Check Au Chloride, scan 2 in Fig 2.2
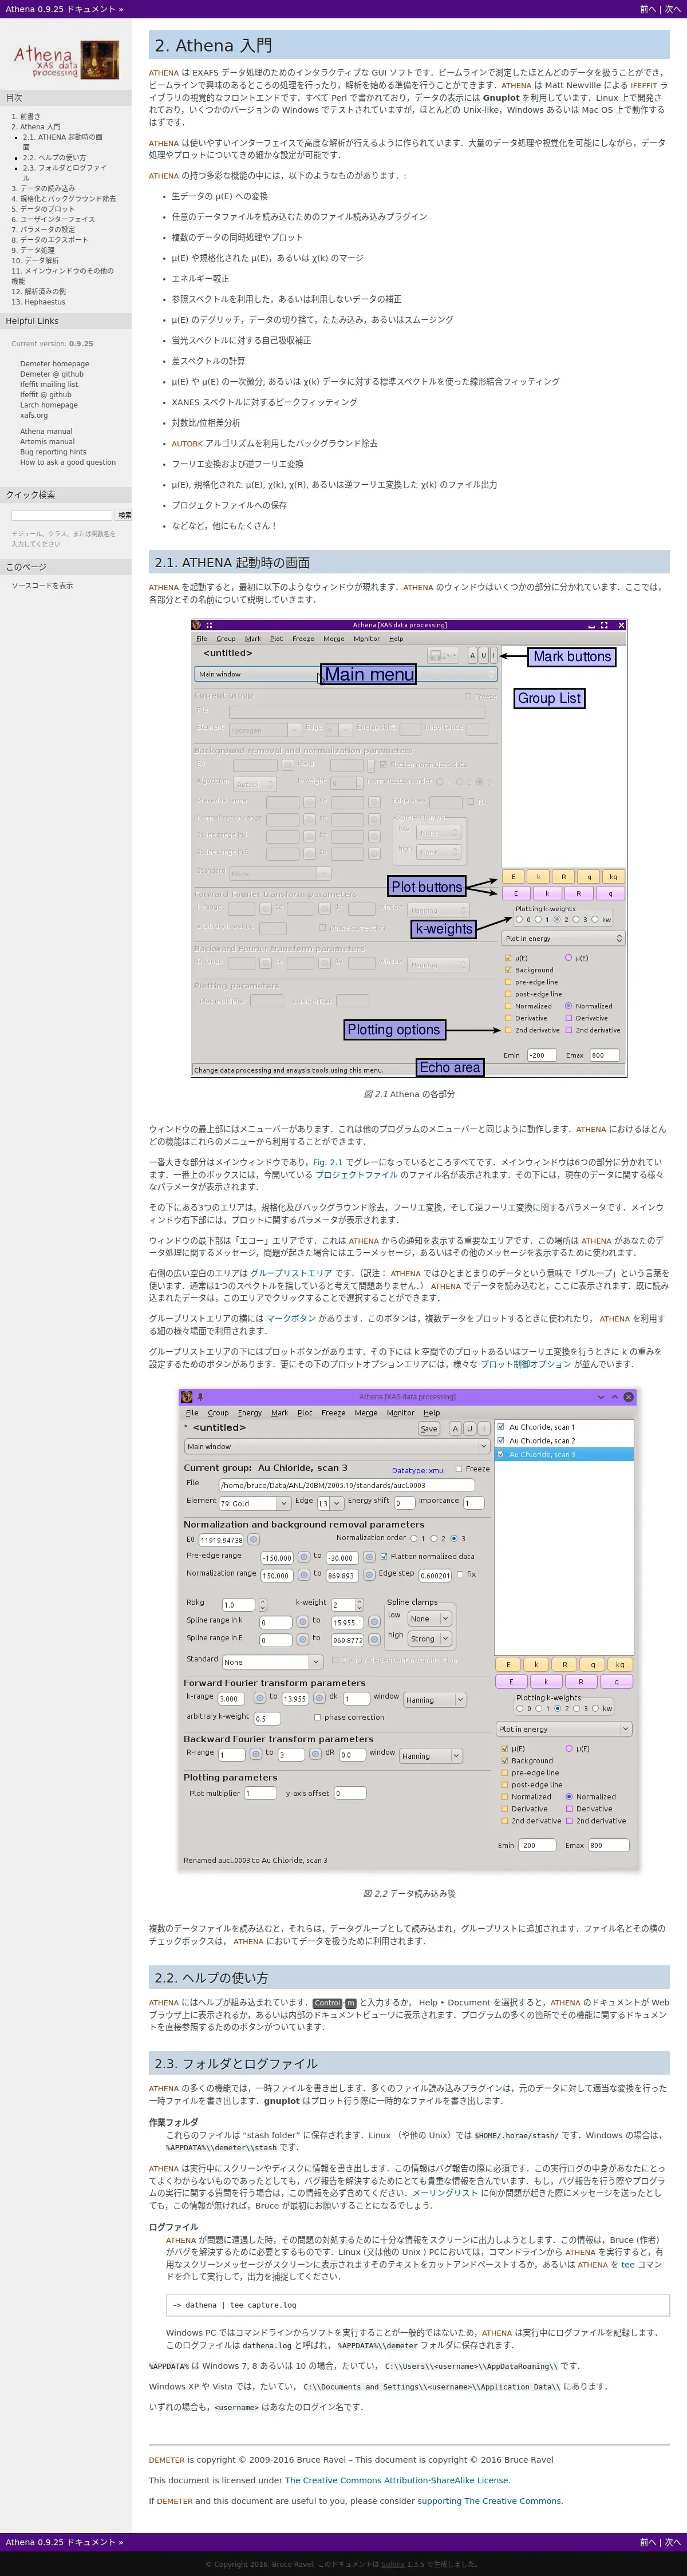 (x=501, y=1441)
